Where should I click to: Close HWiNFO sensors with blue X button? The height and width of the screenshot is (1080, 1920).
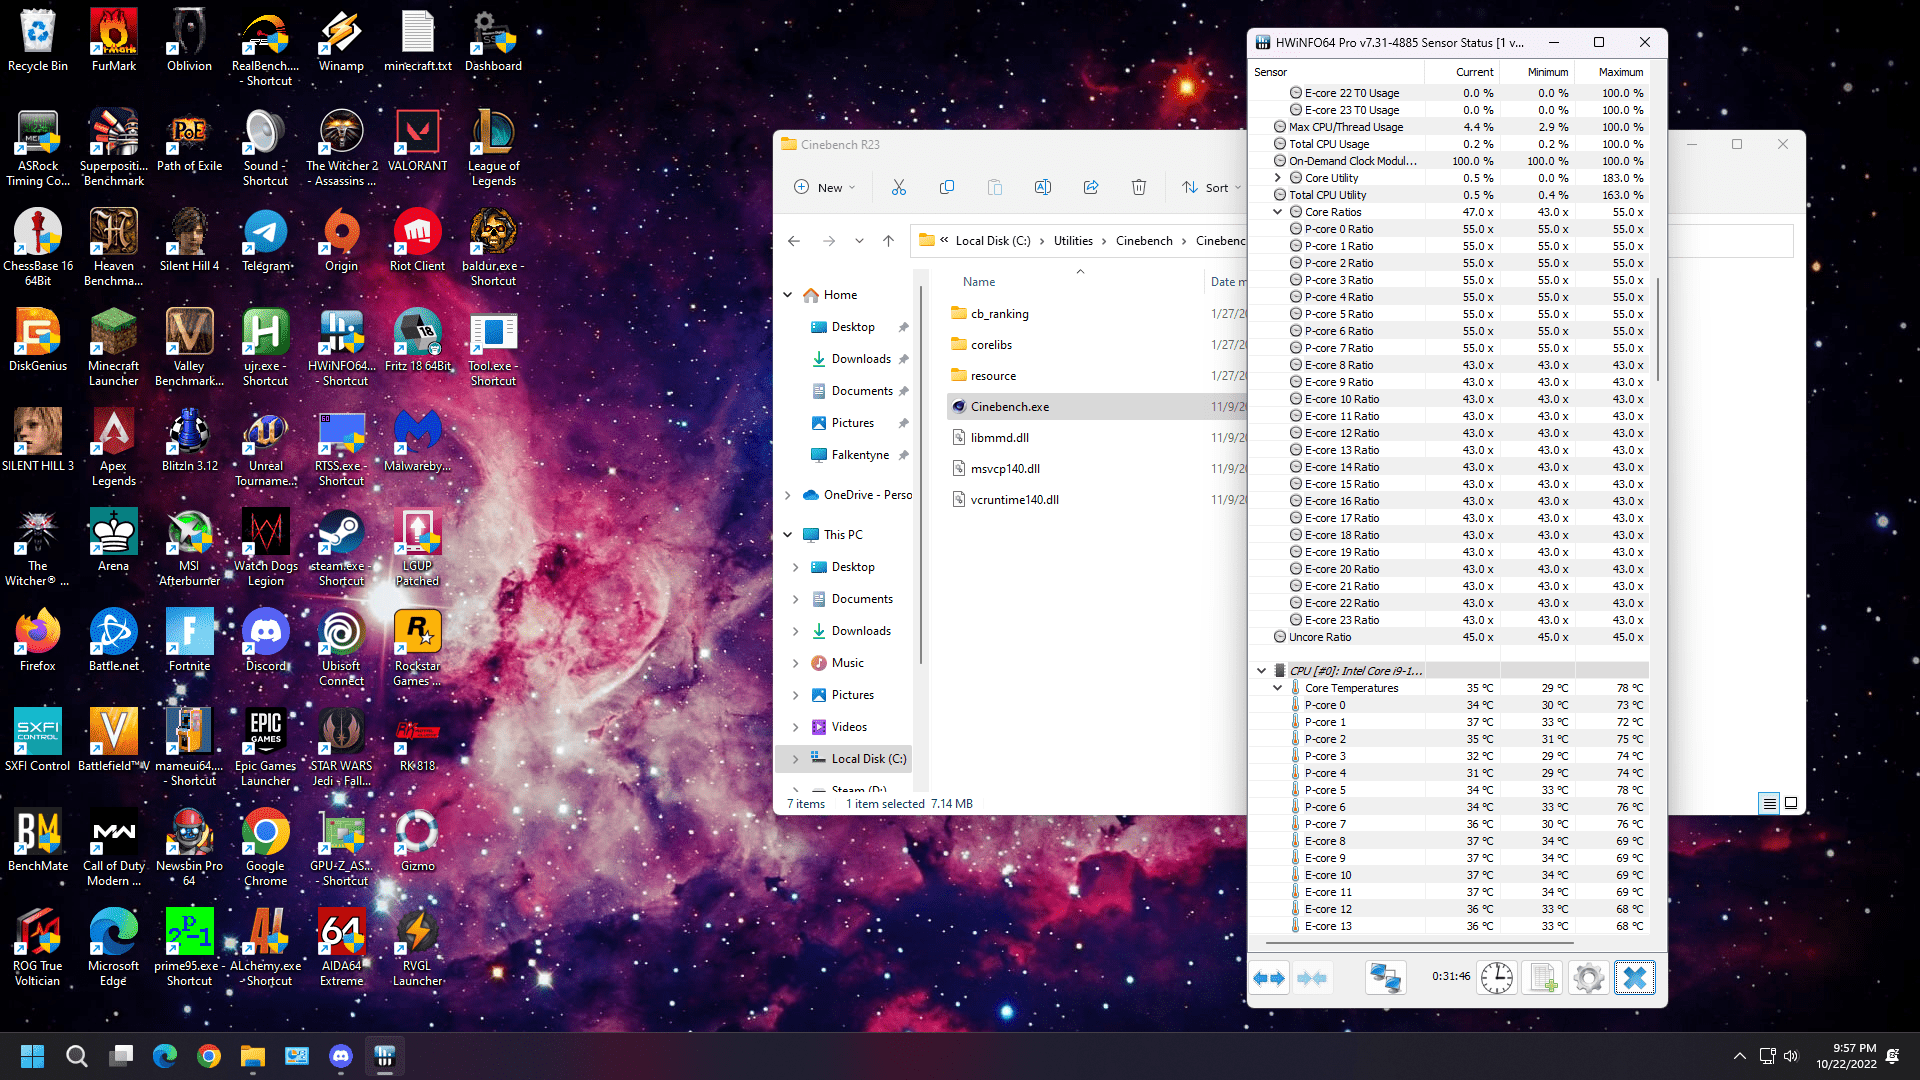(x=1635, y=977)
